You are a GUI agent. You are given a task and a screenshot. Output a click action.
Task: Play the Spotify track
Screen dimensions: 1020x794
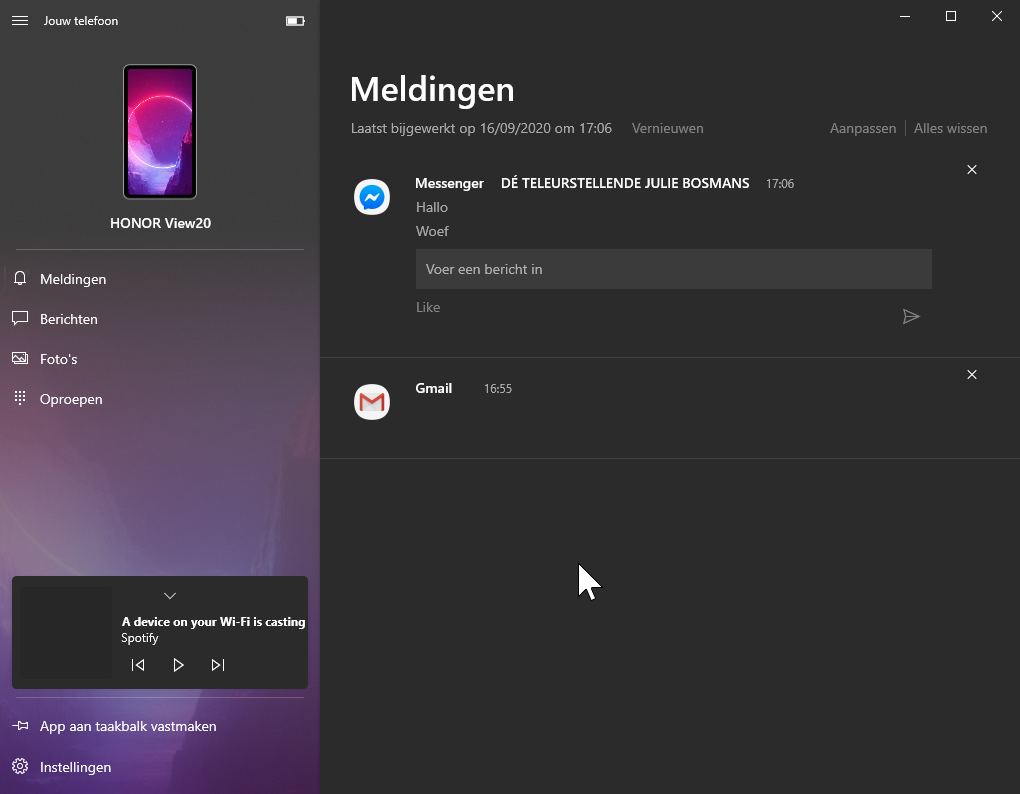pyautogui.click(x=178, y=665)
